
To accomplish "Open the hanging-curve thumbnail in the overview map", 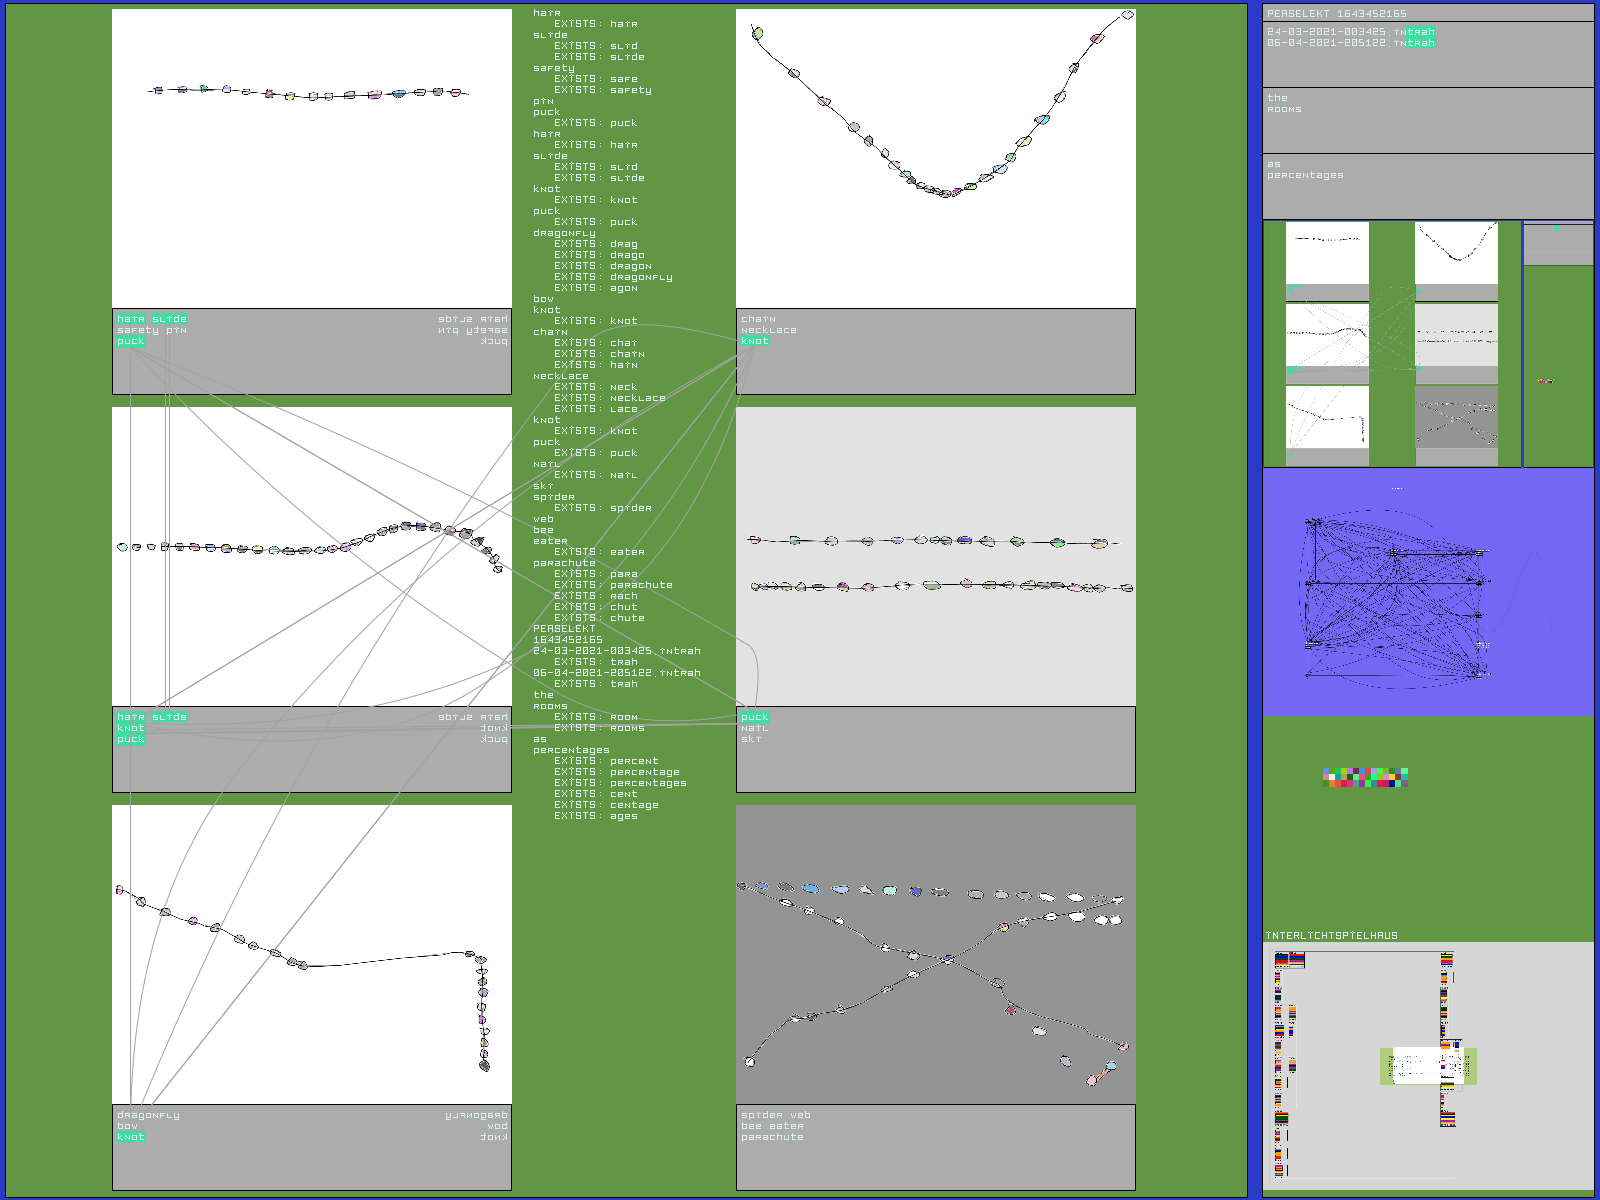I will pos(1456,254).
